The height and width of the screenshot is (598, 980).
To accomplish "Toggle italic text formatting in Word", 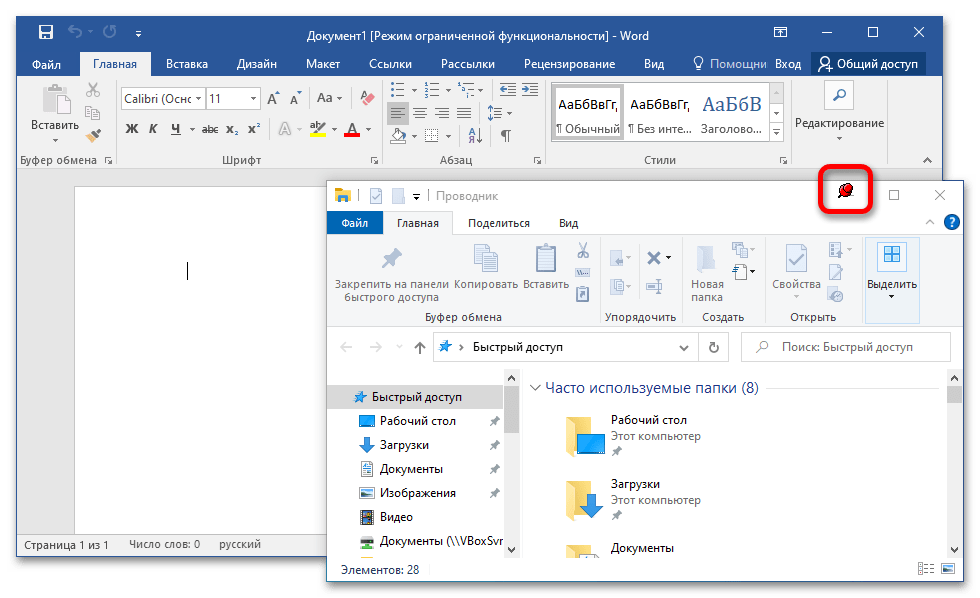I will (153, 129).
